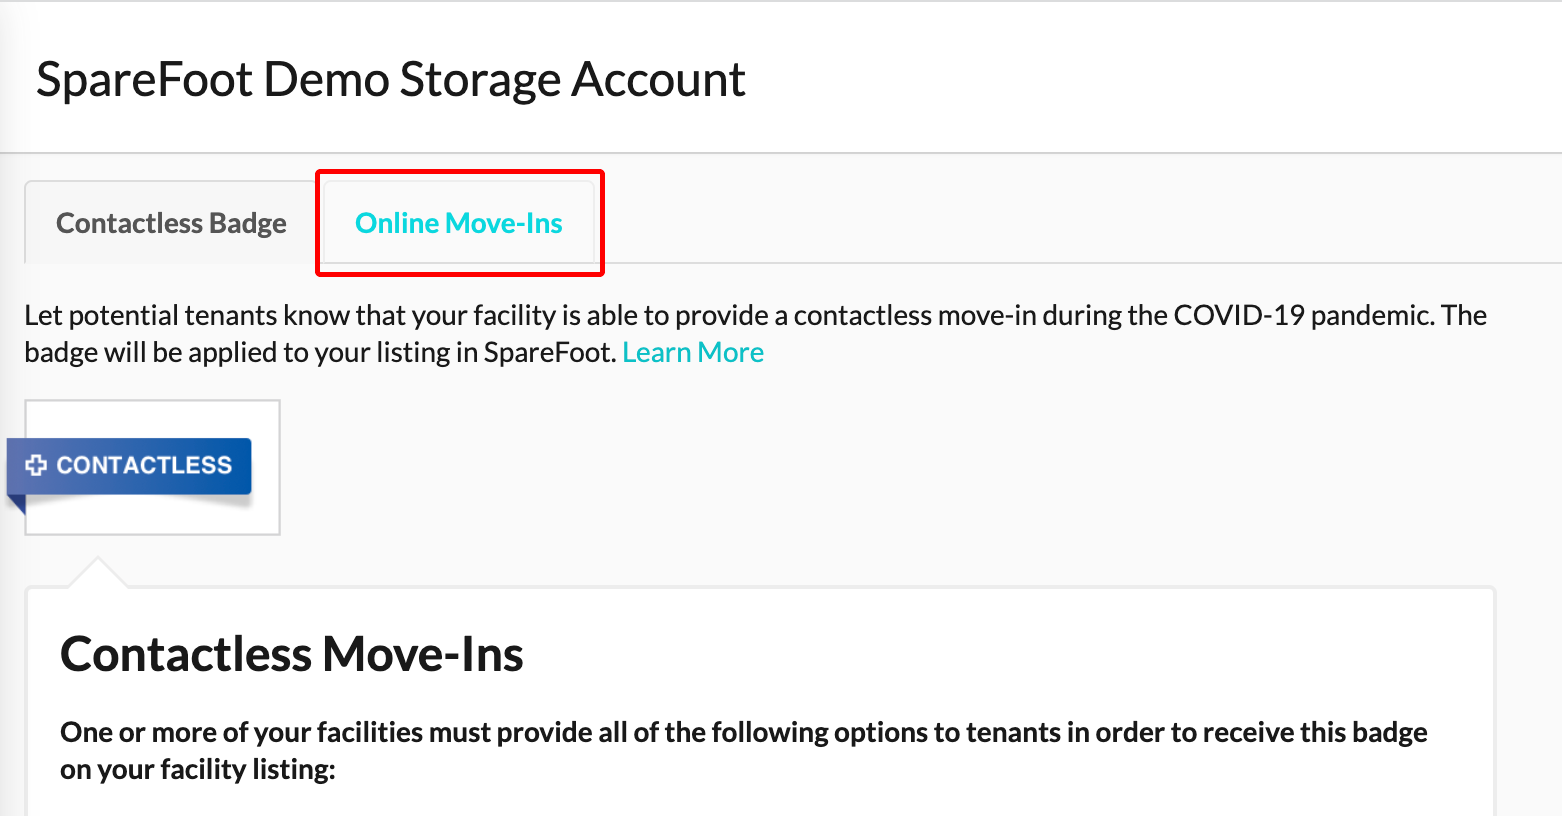Click the plus cross icon on the Contactless badge
This screenshot has height=816, width=1562.
click(36, 465)
